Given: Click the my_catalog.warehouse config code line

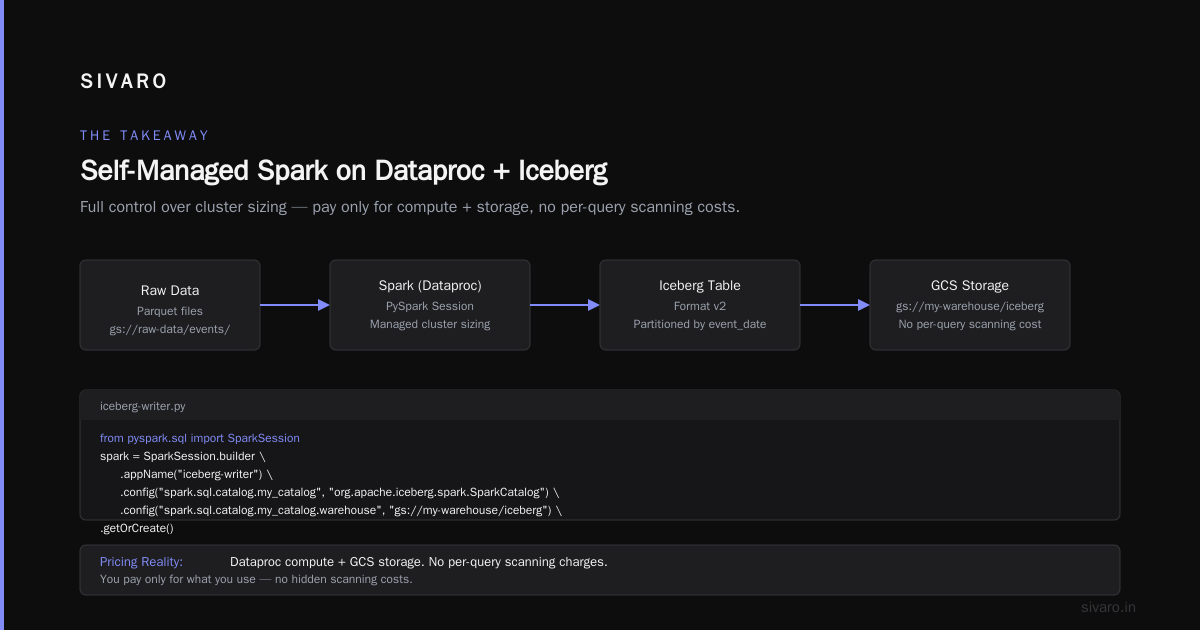Looking at the screenshot, I should click(x=341, y=510).
